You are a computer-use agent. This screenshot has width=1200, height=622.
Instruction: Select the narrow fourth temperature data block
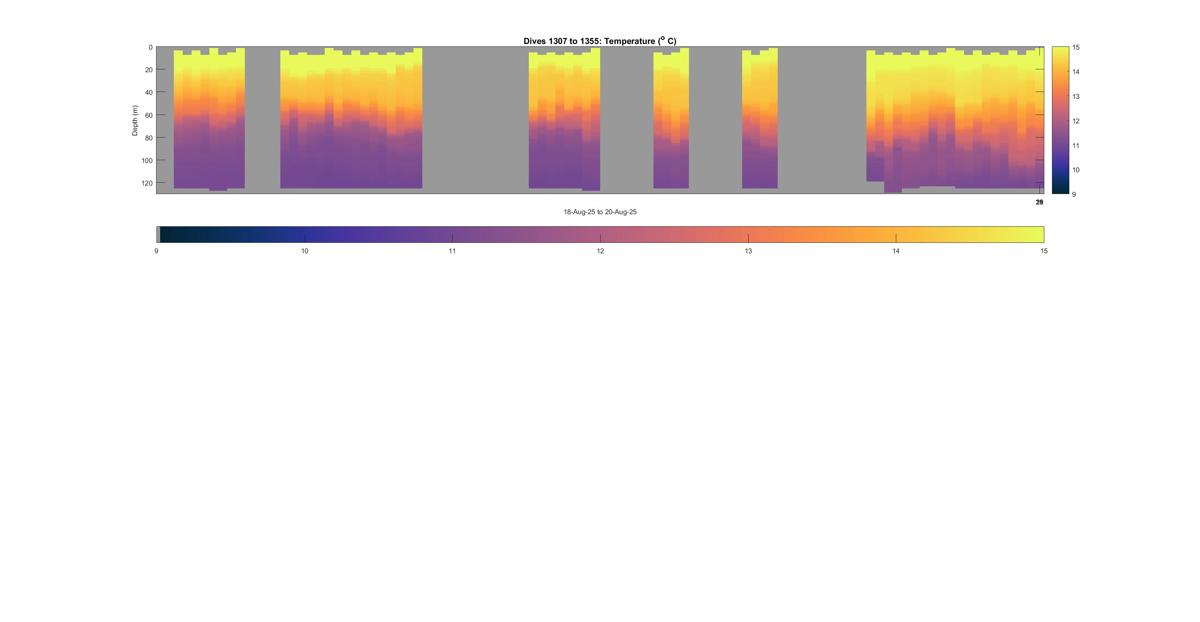point(671,120)
